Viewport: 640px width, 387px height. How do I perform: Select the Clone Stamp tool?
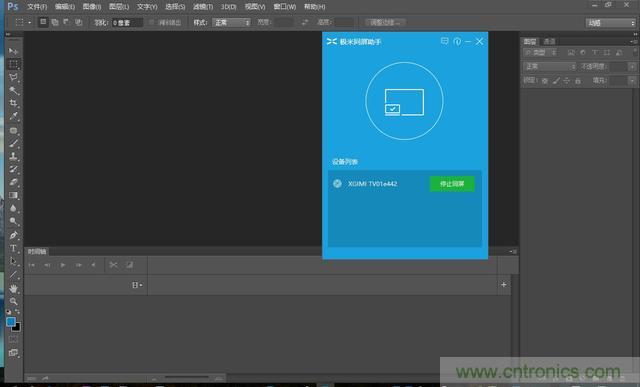pos(13,156)
